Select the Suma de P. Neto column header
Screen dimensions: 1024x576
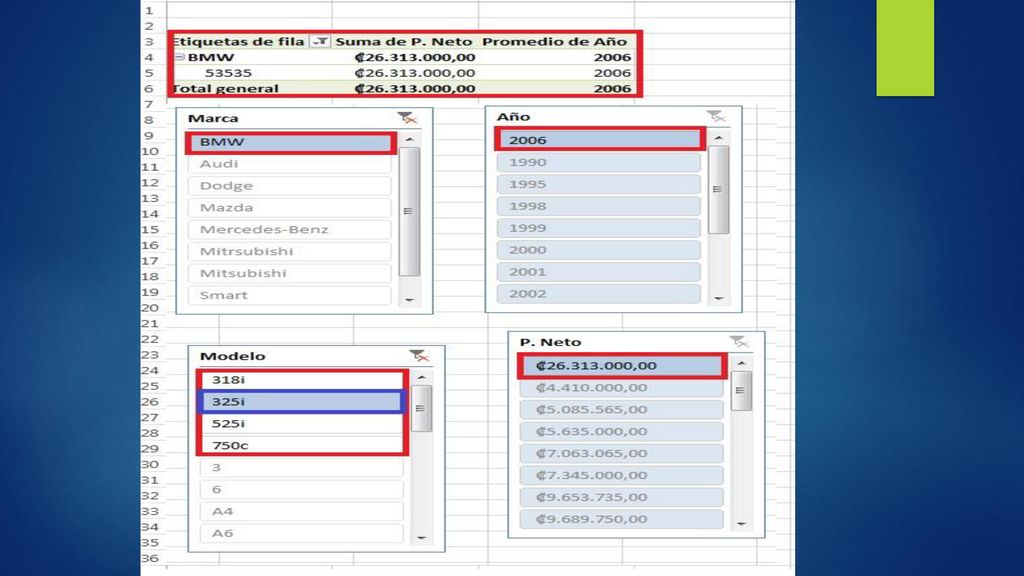point(404,41)
